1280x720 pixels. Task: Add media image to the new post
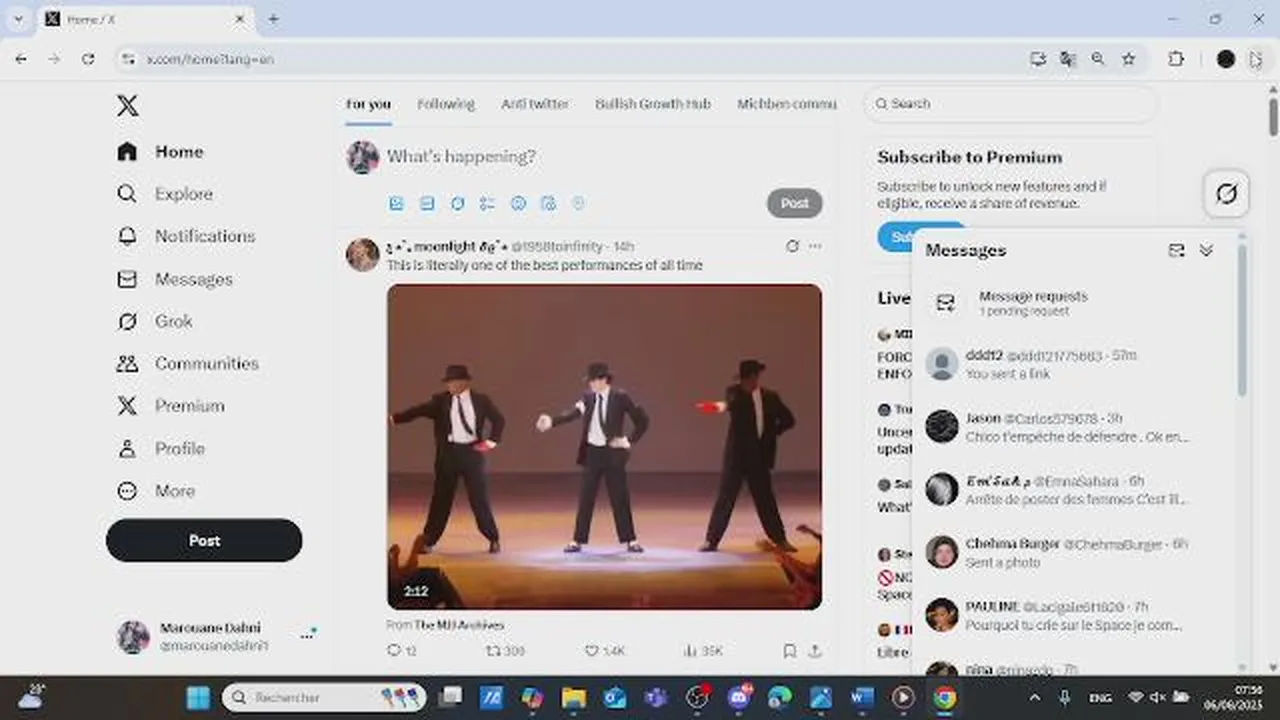click(396, 203)
